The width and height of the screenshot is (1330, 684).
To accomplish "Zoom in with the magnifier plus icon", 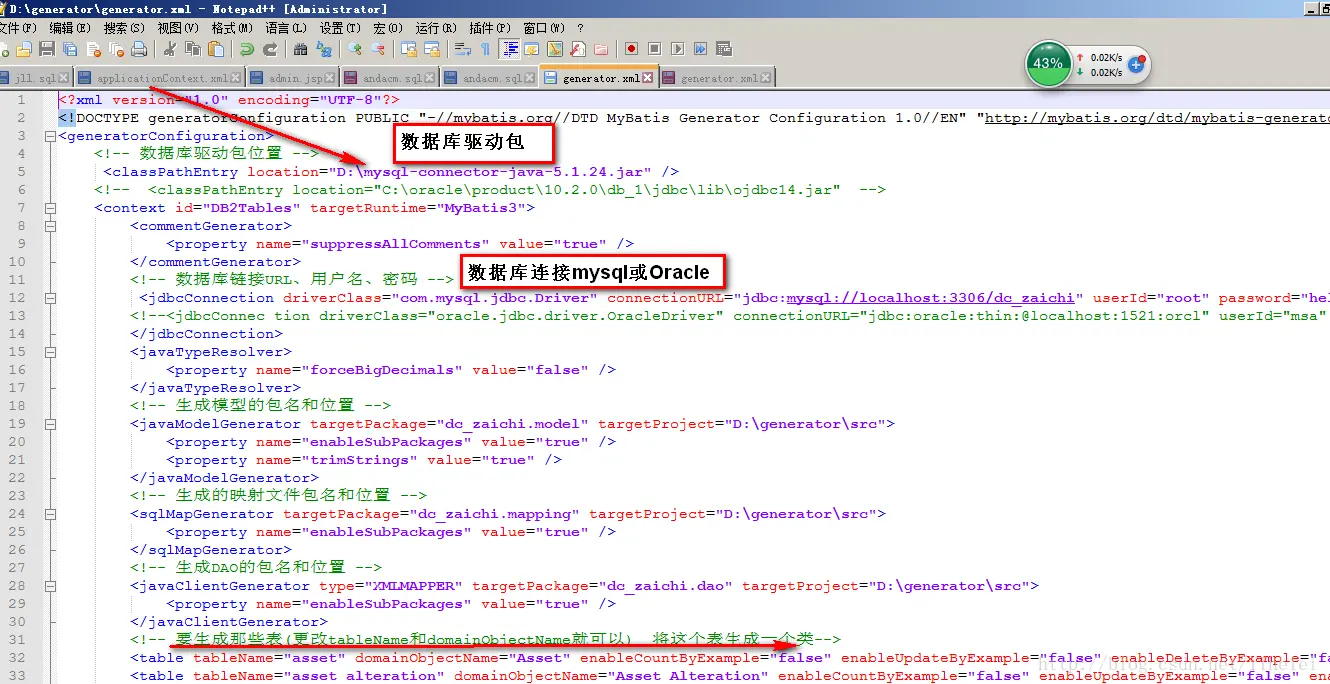I will (355, 48).
